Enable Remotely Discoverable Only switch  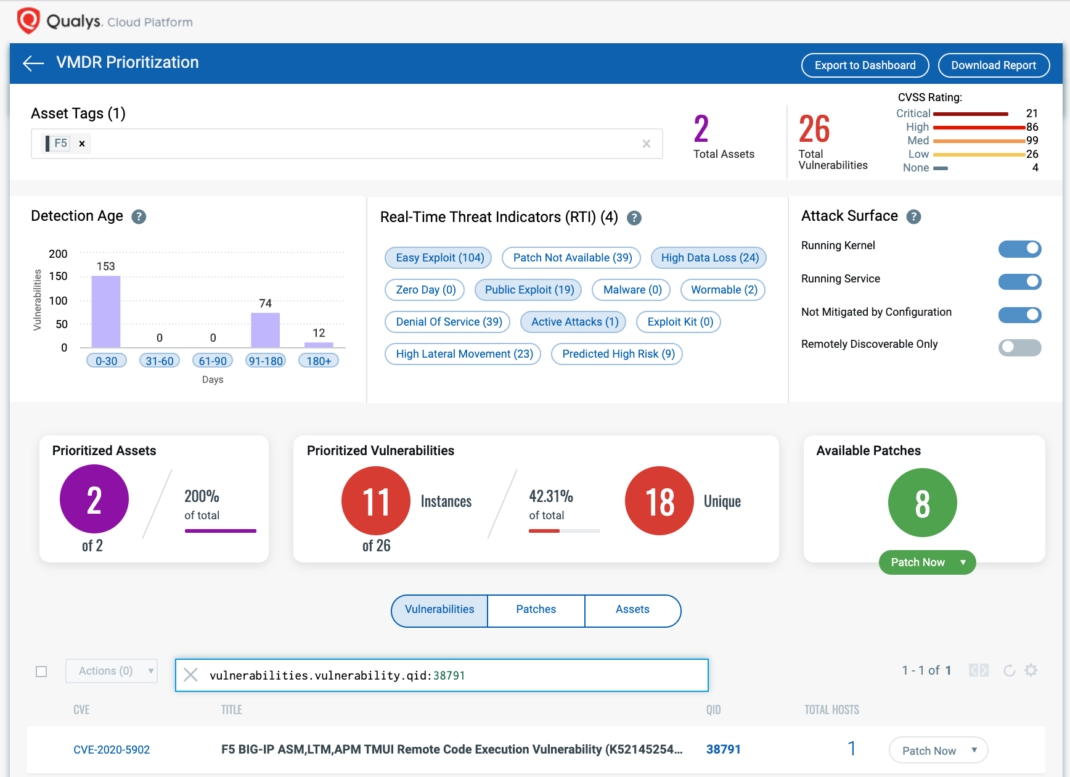click(1020, 347)
